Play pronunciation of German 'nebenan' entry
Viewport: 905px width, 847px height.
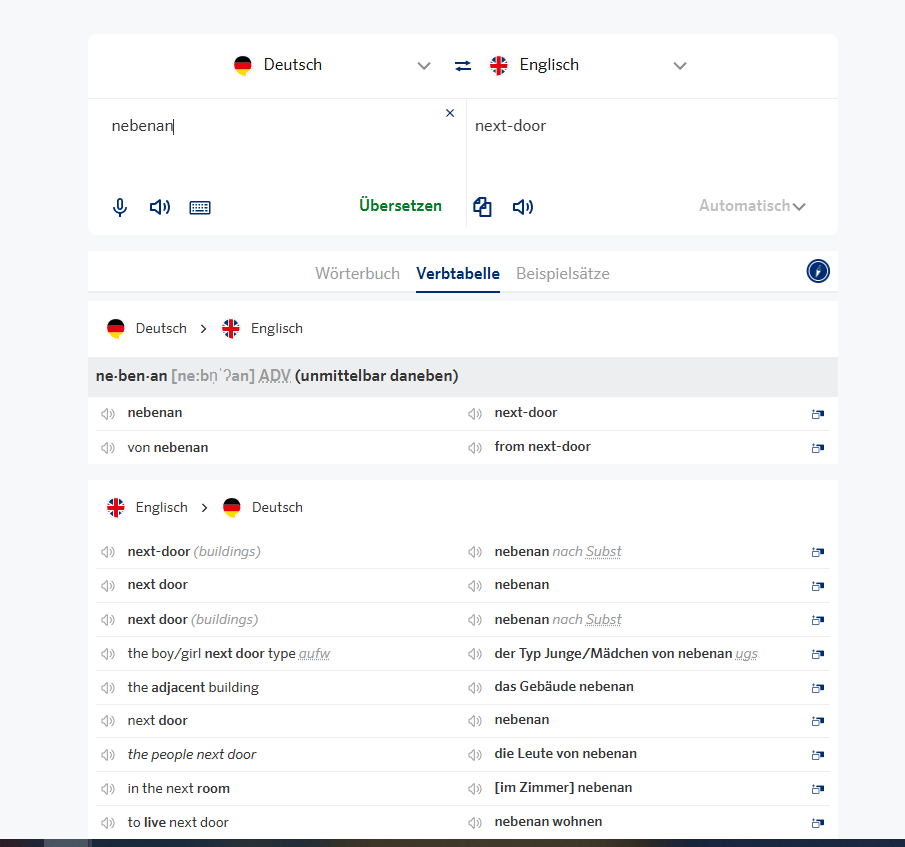click(108, 414)
